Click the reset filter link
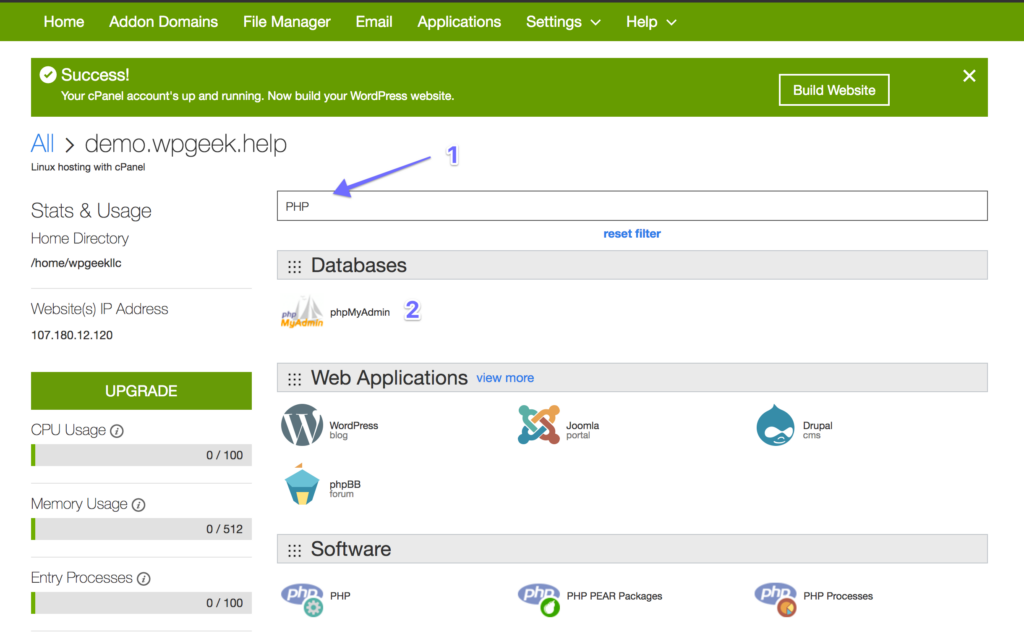Viewport: 1024px width, 639px height. pyautogui.click(x=632, y=234)
